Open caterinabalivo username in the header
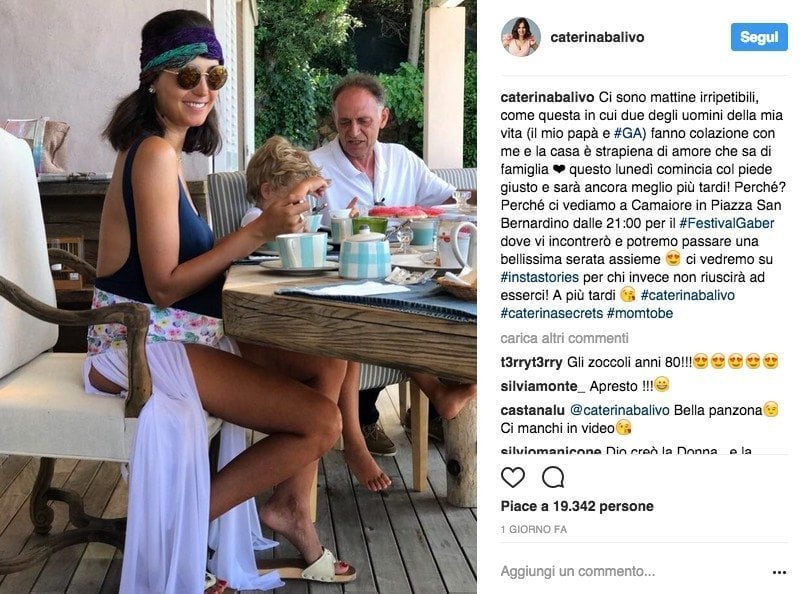 pyautogui.click(x=597, y=37)
